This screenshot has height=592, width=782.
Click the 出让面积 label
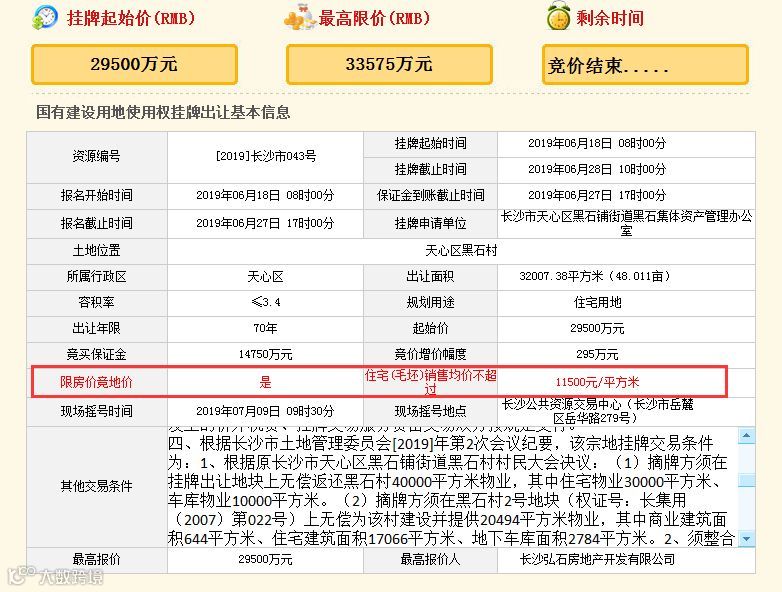coord(430,277)
